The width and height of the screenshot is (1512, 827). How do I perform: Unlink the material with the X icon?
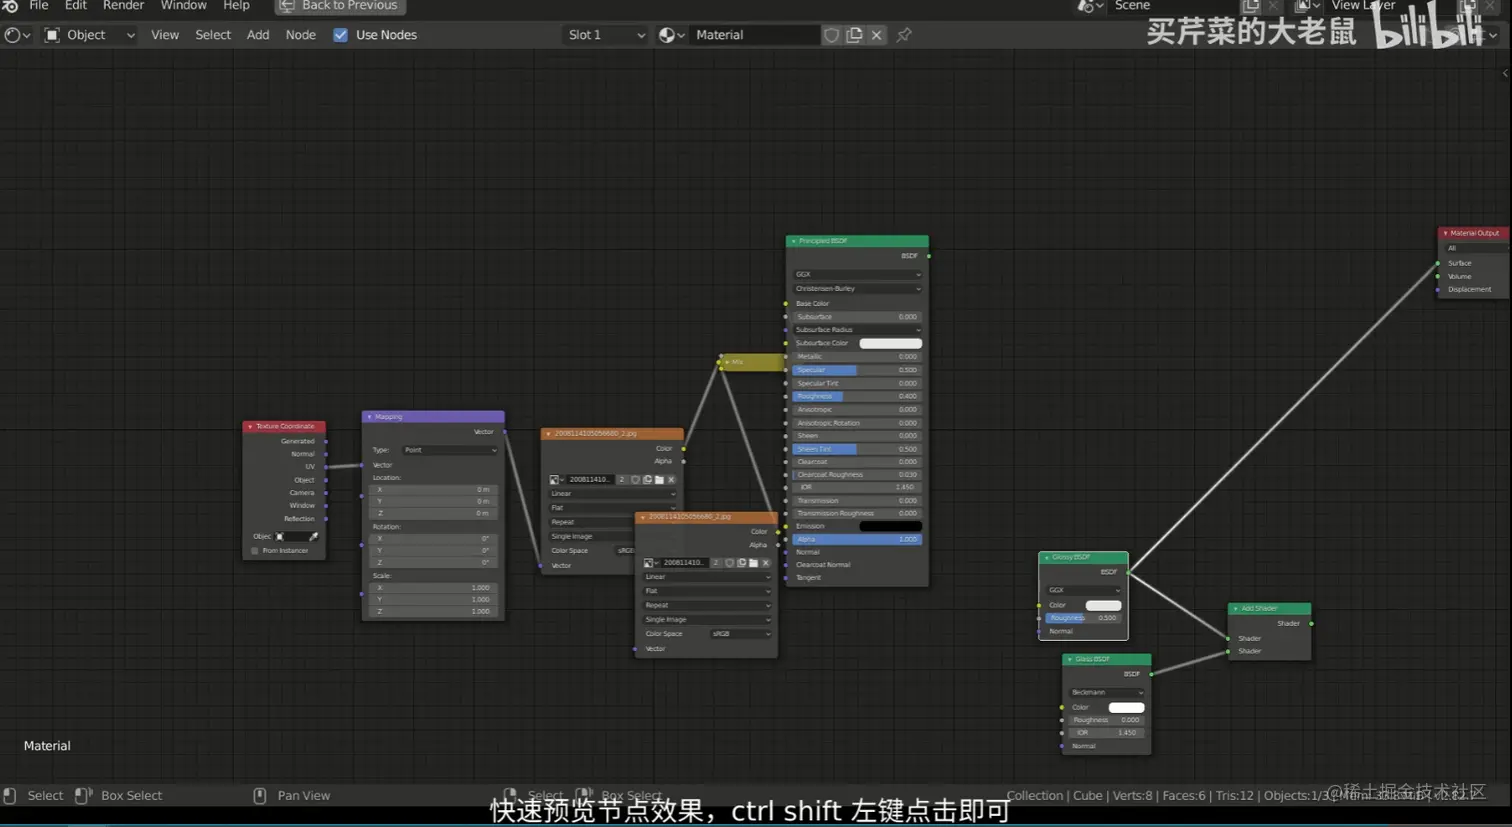[x=877, y=35]
